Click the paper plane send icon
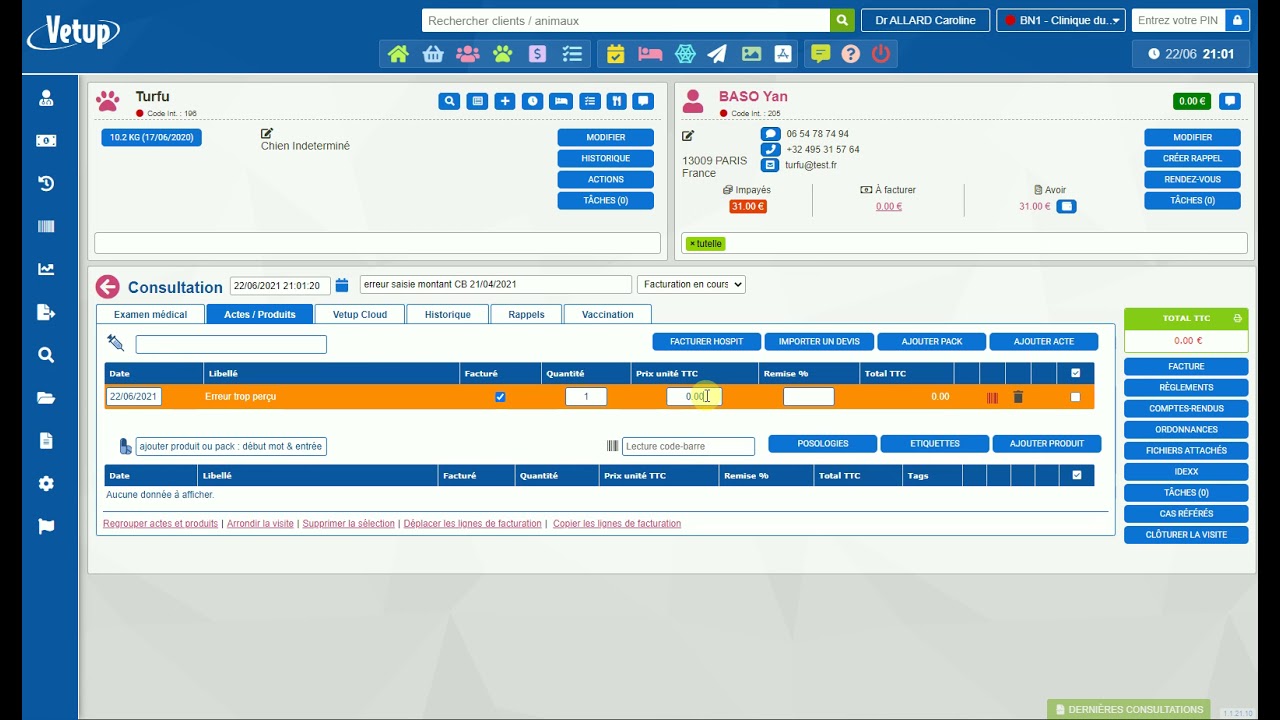The image size is (1280, 720). tap(717, 54)
